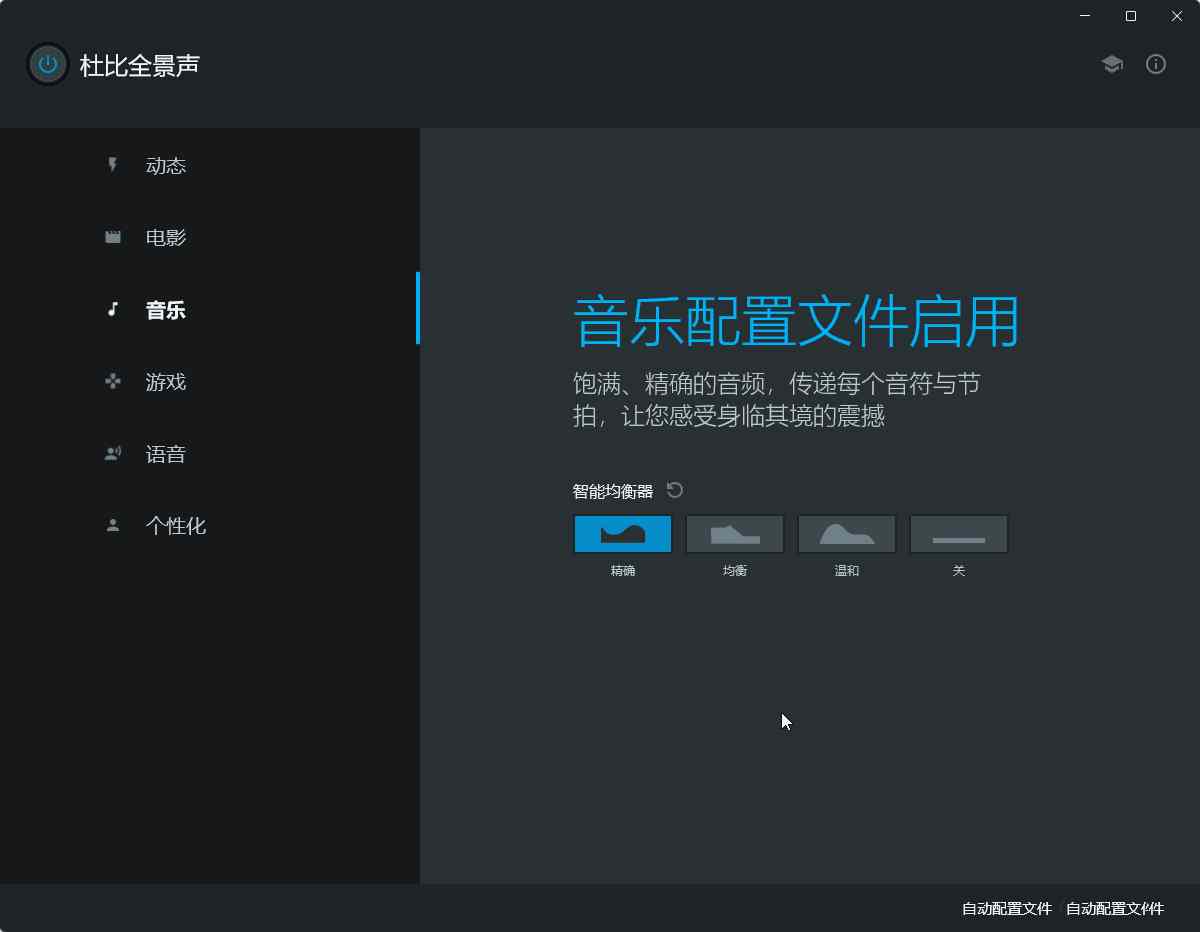Screen dimensions: 1200x932
Task: Reset the 智能均衡器 with the revert icon
Action: coord(674,490)
